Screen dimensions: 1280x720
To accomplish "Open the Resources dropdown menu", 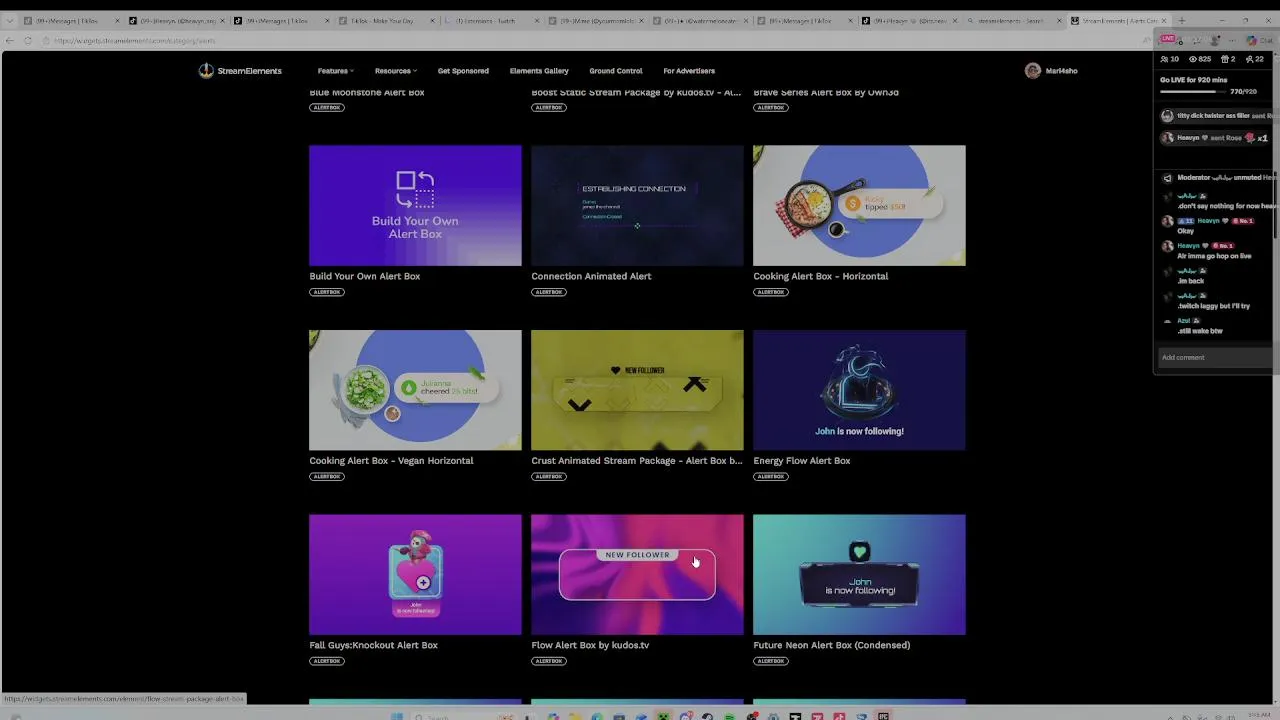I will click(395, 71).
